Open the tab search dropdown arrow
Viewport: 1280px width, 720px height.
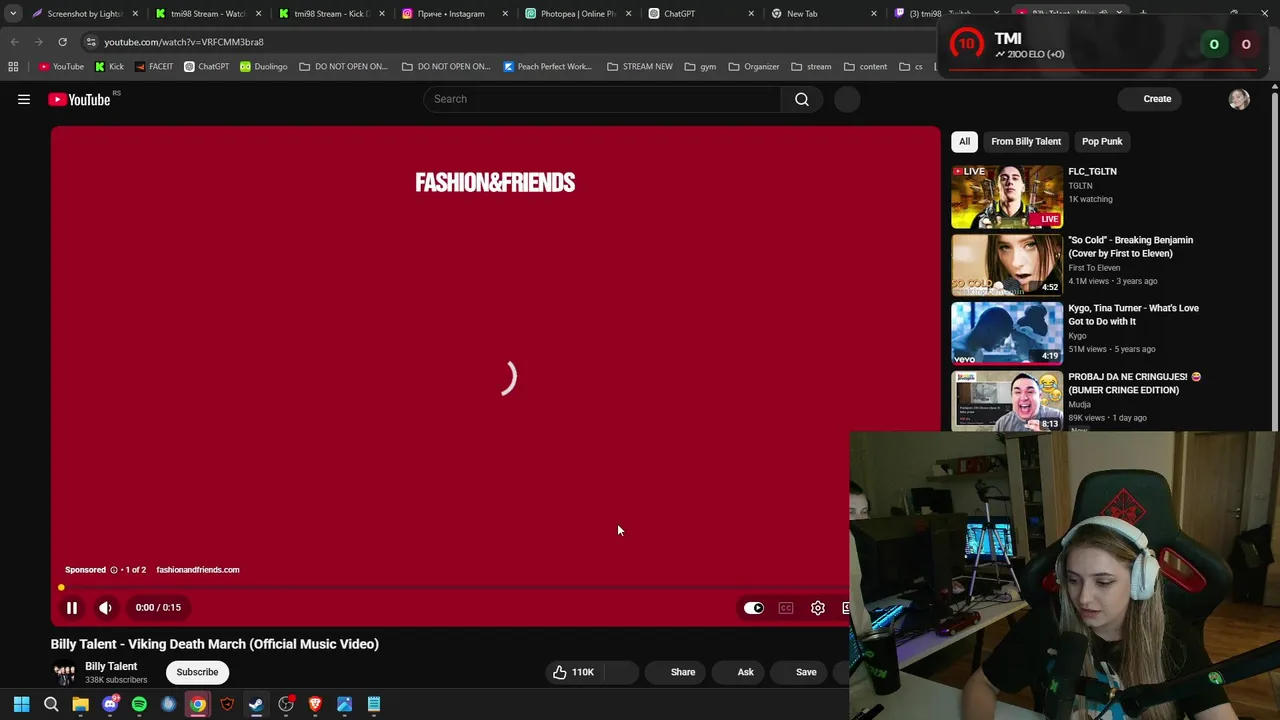(13, 14)
